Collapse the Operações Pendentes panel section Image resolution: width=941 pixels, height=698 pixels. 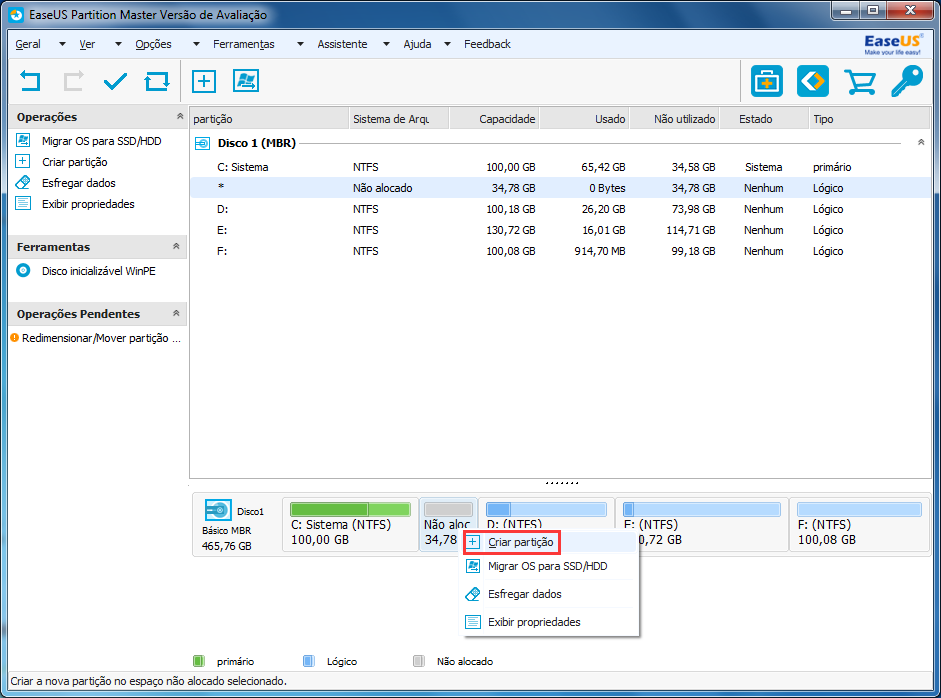pyautogui.click(x=176, y=313)
